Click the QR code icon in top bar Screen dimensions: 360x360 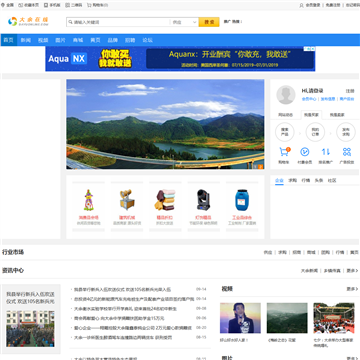68,5
